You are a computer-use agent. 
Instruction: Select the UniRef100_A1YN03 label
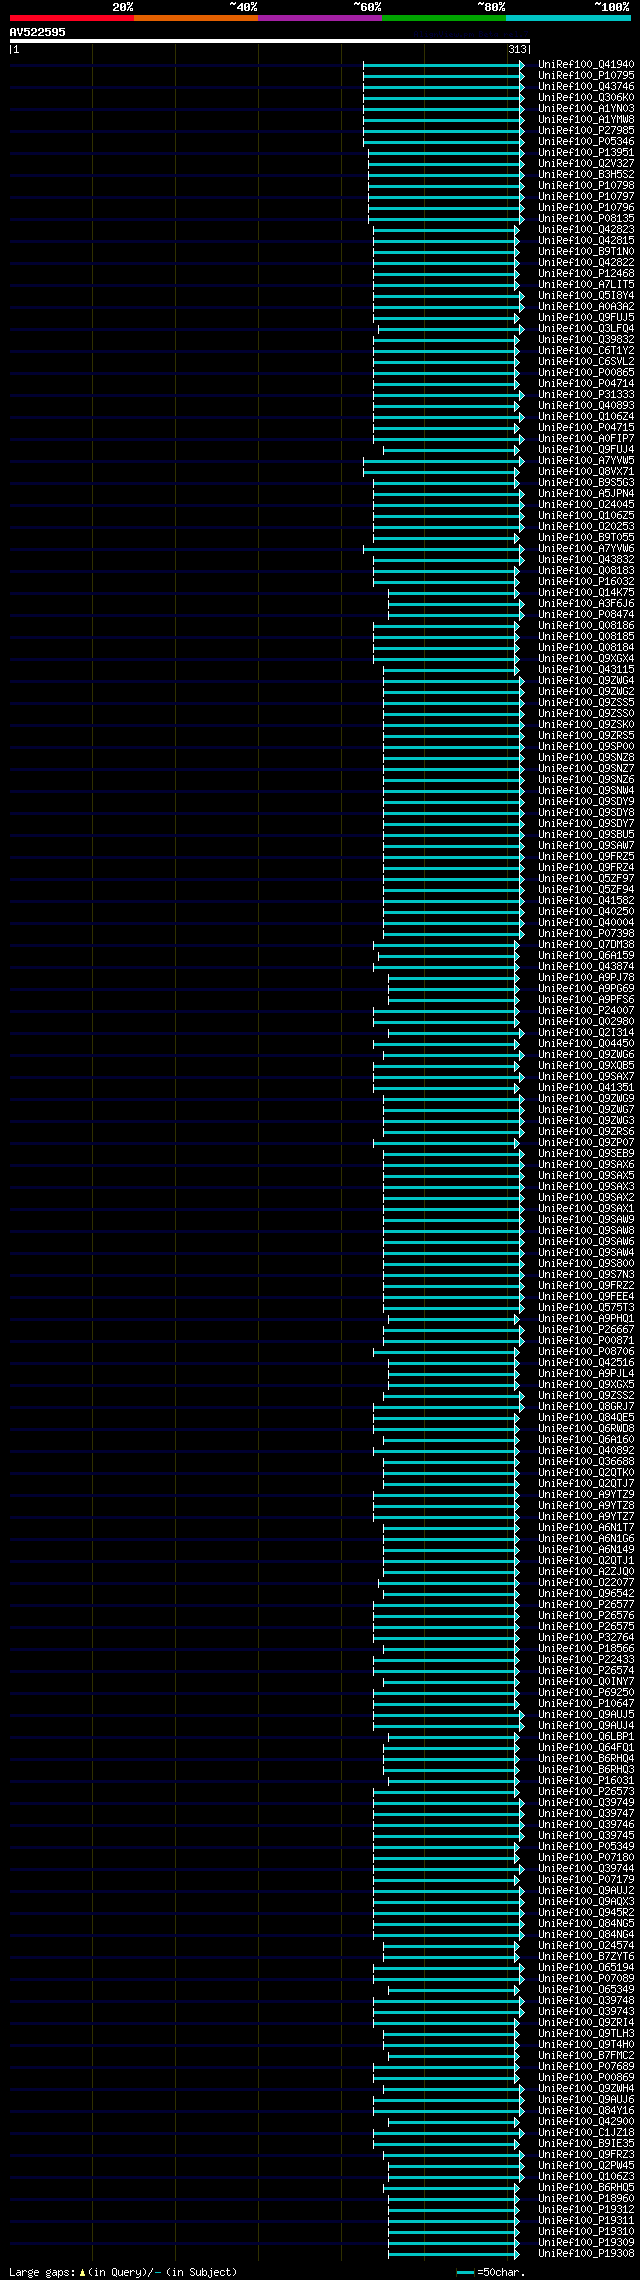586,108
